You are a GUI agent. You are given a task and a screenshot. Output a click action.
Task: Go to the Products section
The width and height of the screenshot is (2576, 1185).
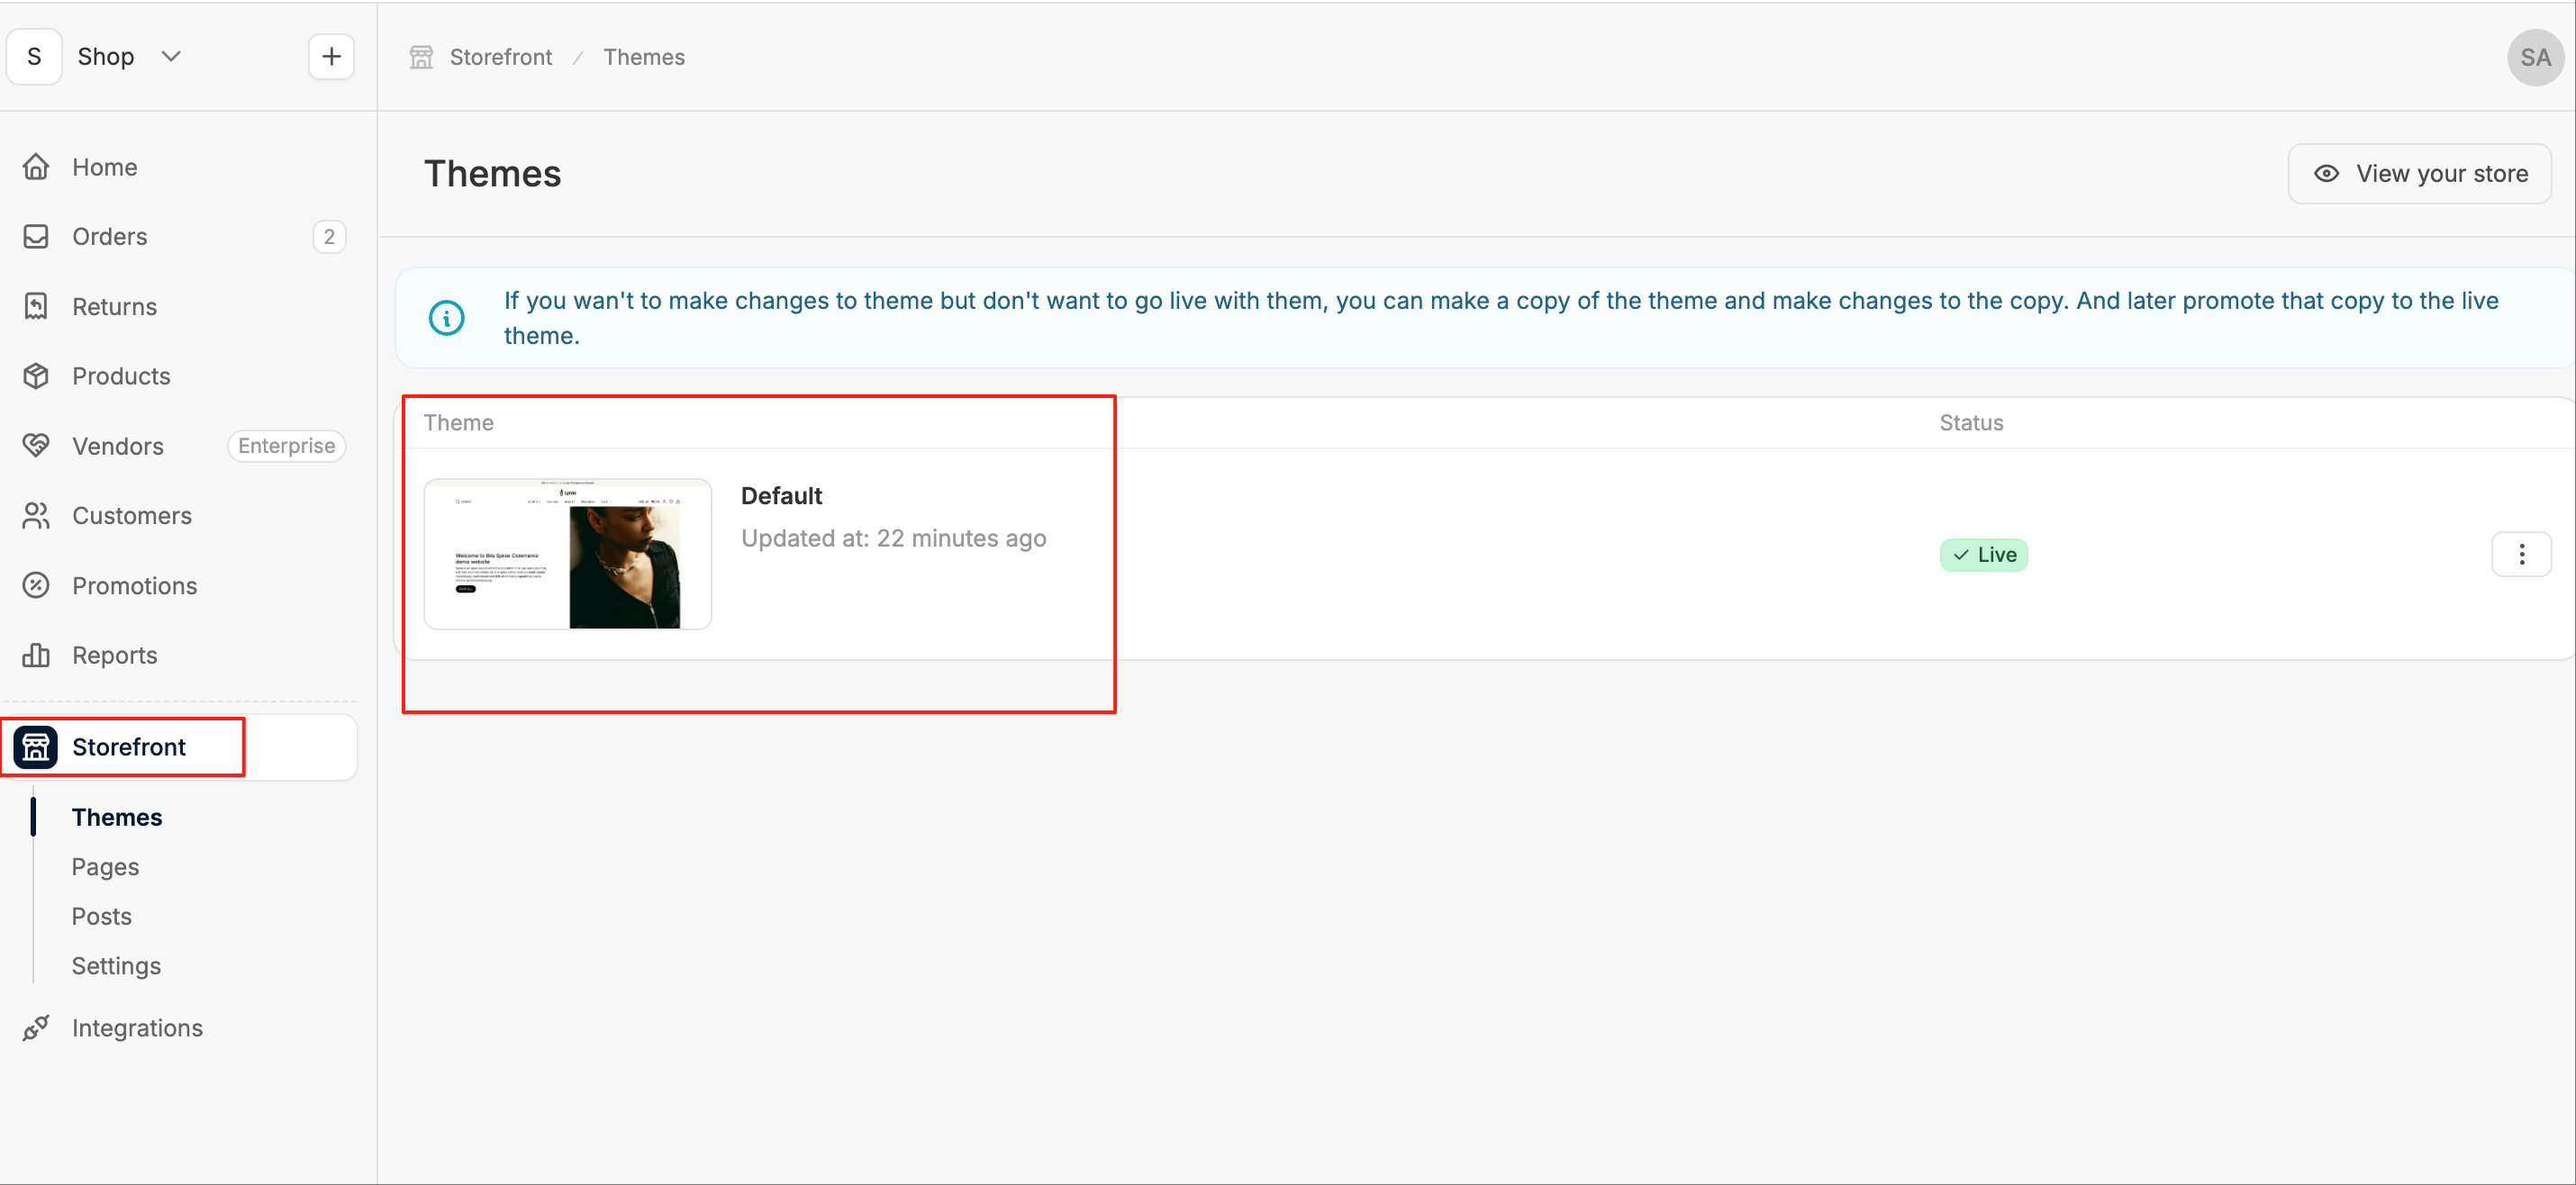(x=180, y=376)
